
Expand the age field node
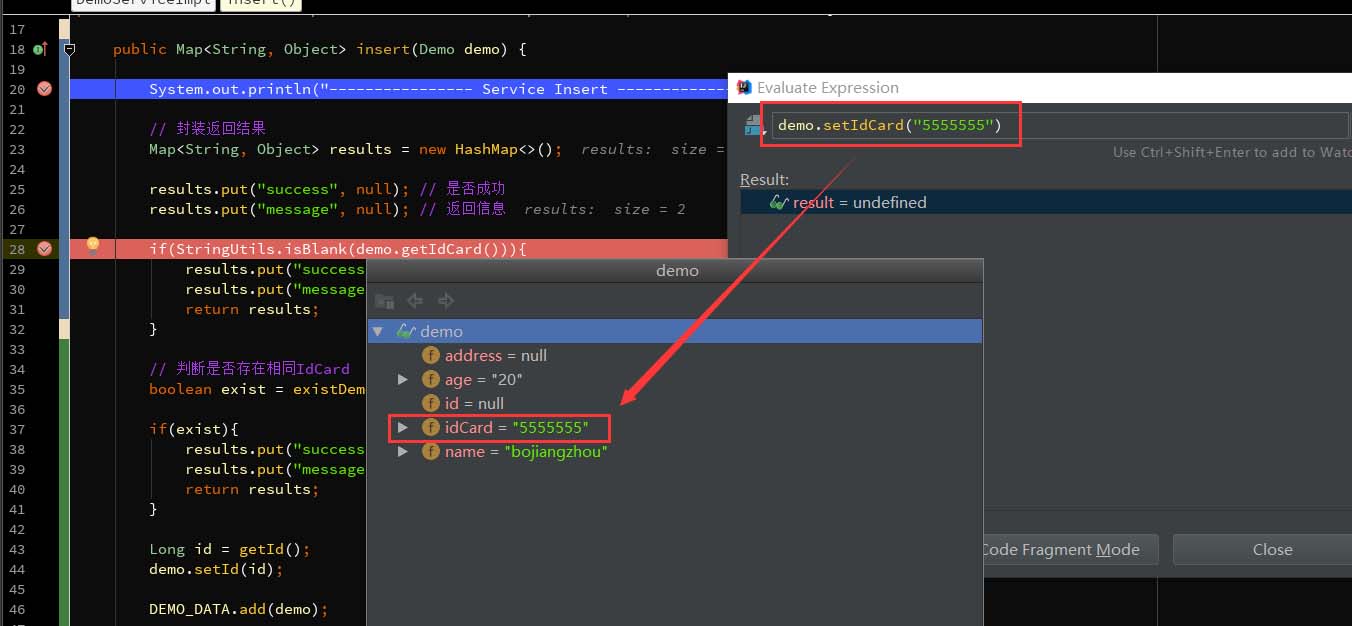tap(402, 379)
